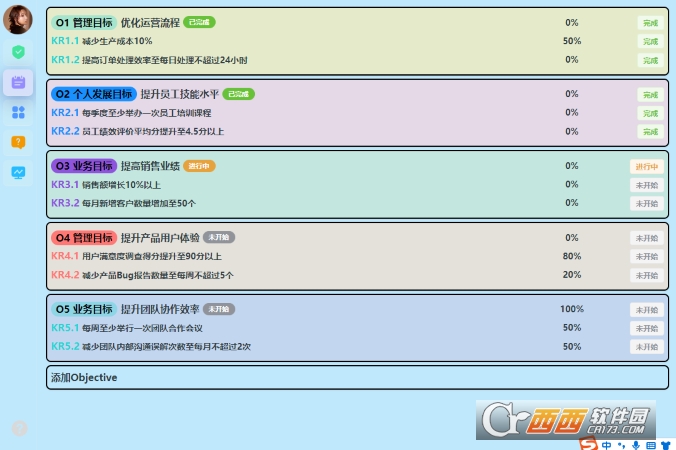The image size is (676, 450).
Task: Click the 已完成 badge on O1
Action: point(199,22)
